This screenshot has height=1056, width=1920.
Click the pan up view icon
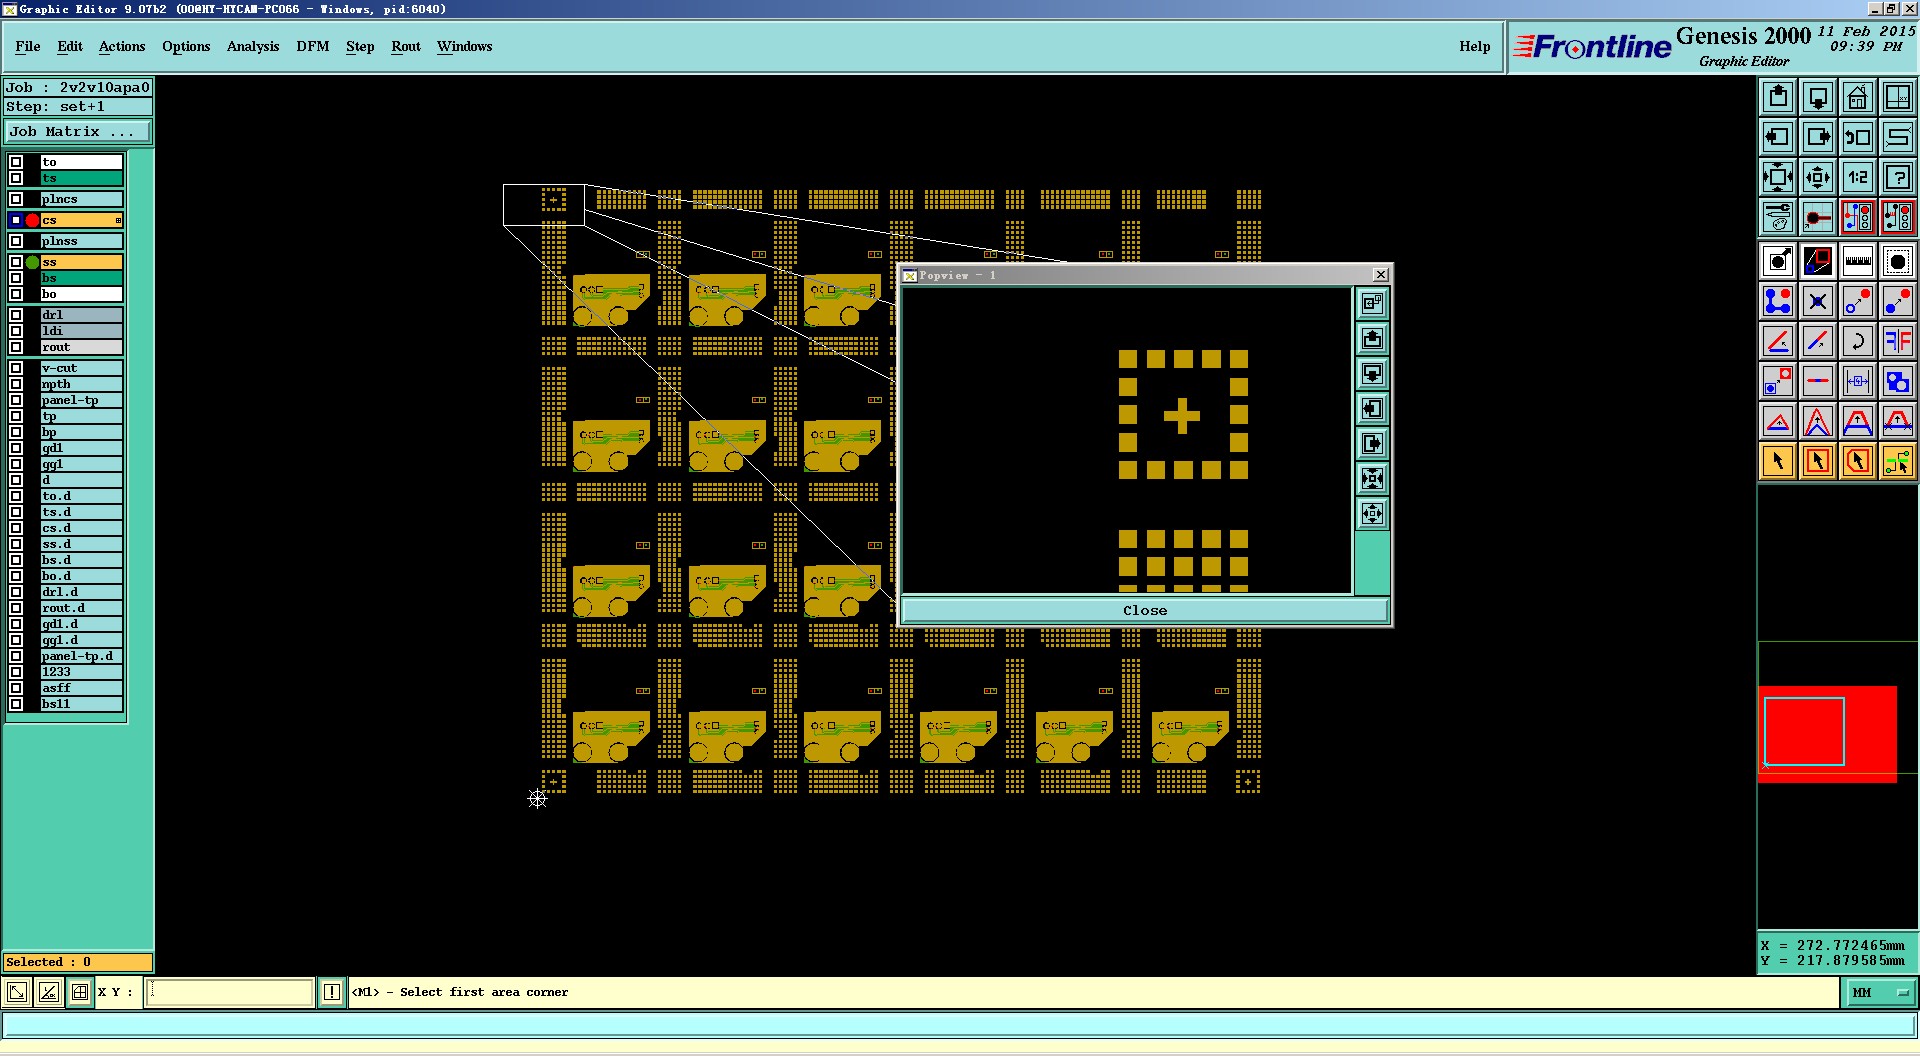[x=1778, y=97]
